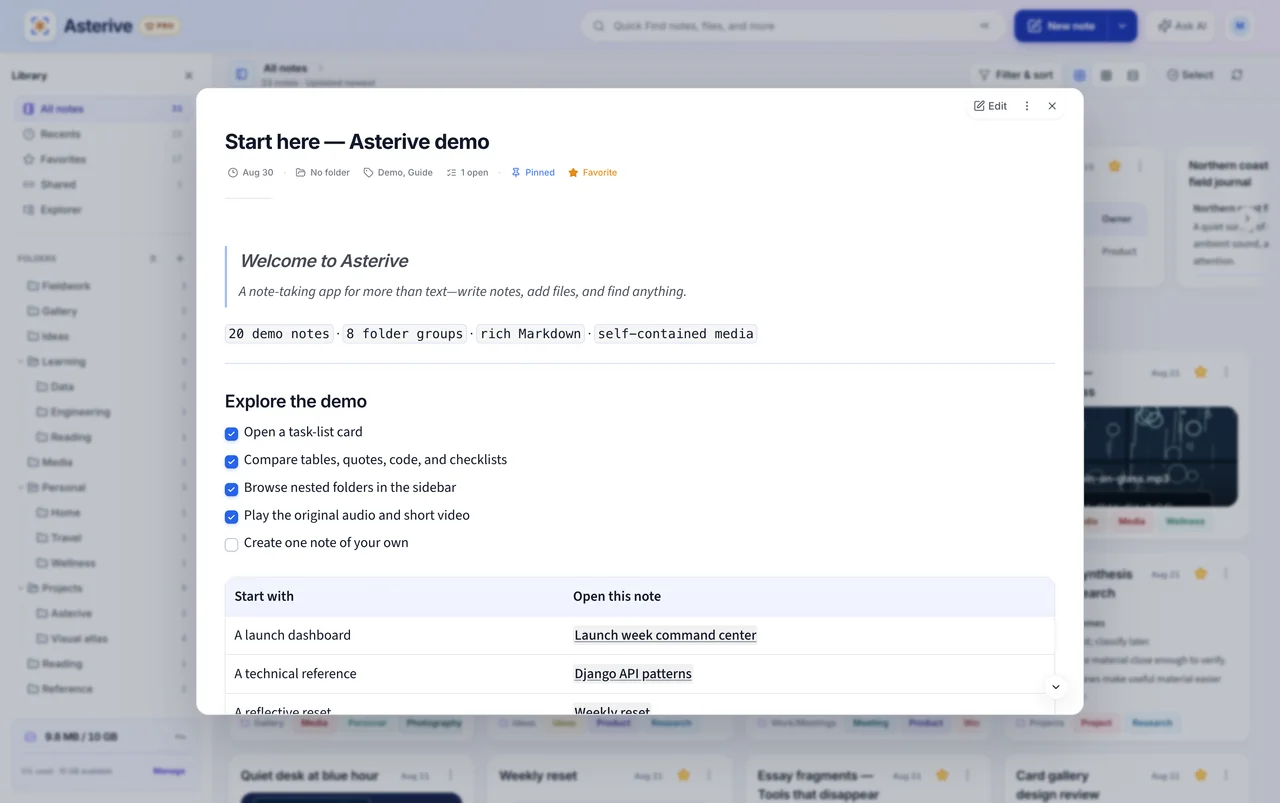The image size is (1280, 803).
Task: Uncheck "Open a task-list card" checkbox
Action: tap(231, 434)
